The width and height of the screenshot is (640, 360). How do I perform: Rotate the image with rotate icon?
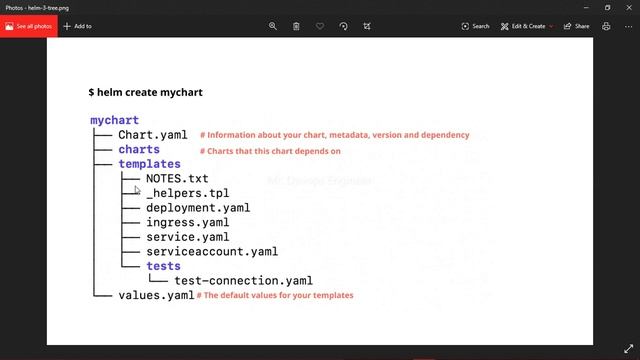343,26
